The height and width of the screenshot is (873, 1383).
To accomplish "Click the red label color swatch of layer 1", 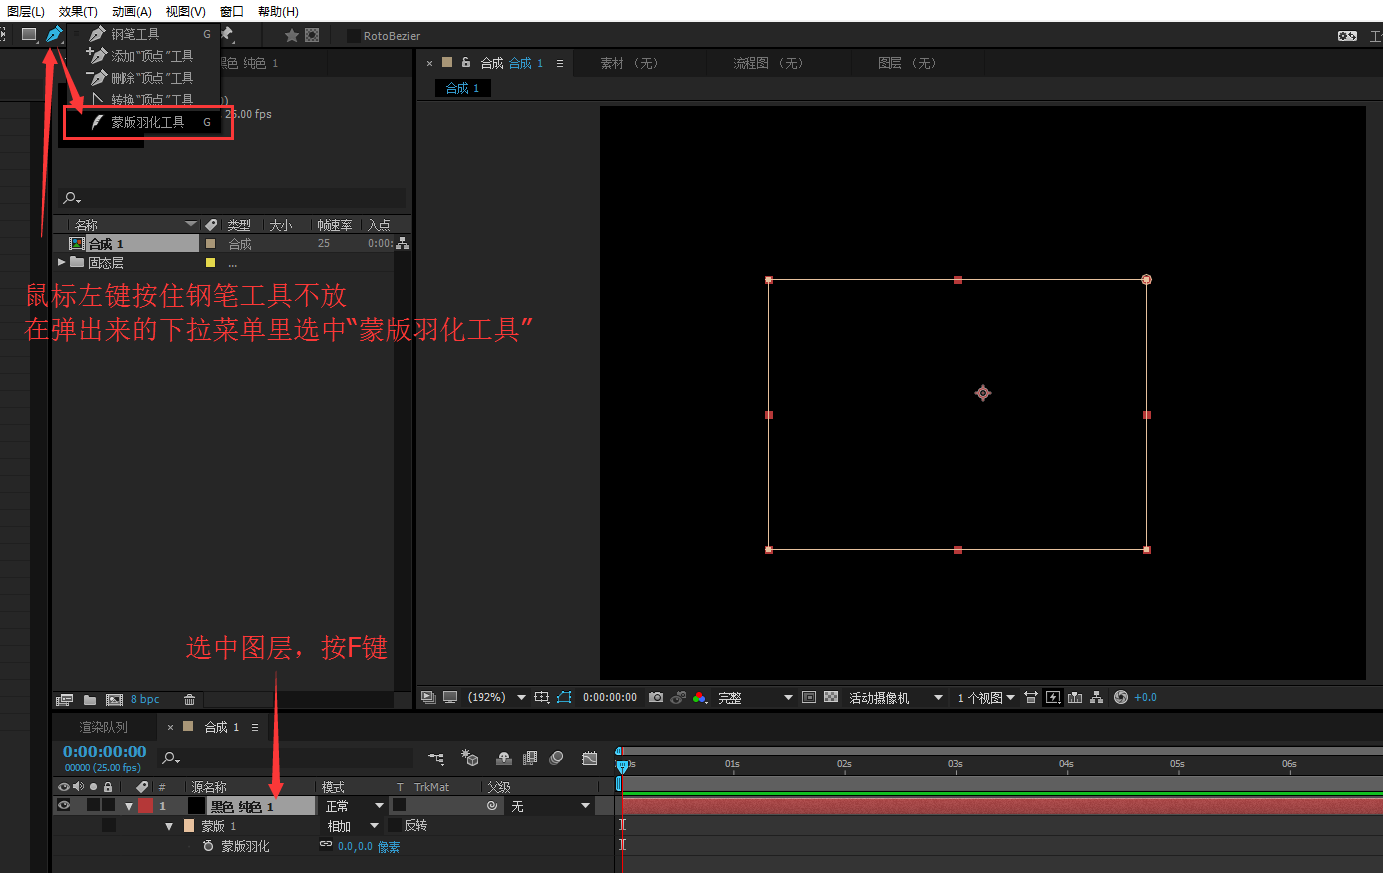I will click(x=146, y=805).
